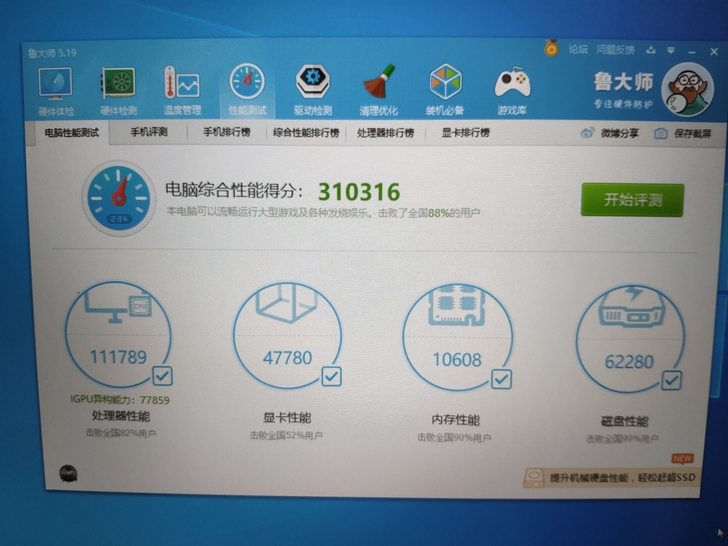Click the green 开始评测 button
Image resolution: width=728 pixels, height=546 pixels.
point(632,200)
